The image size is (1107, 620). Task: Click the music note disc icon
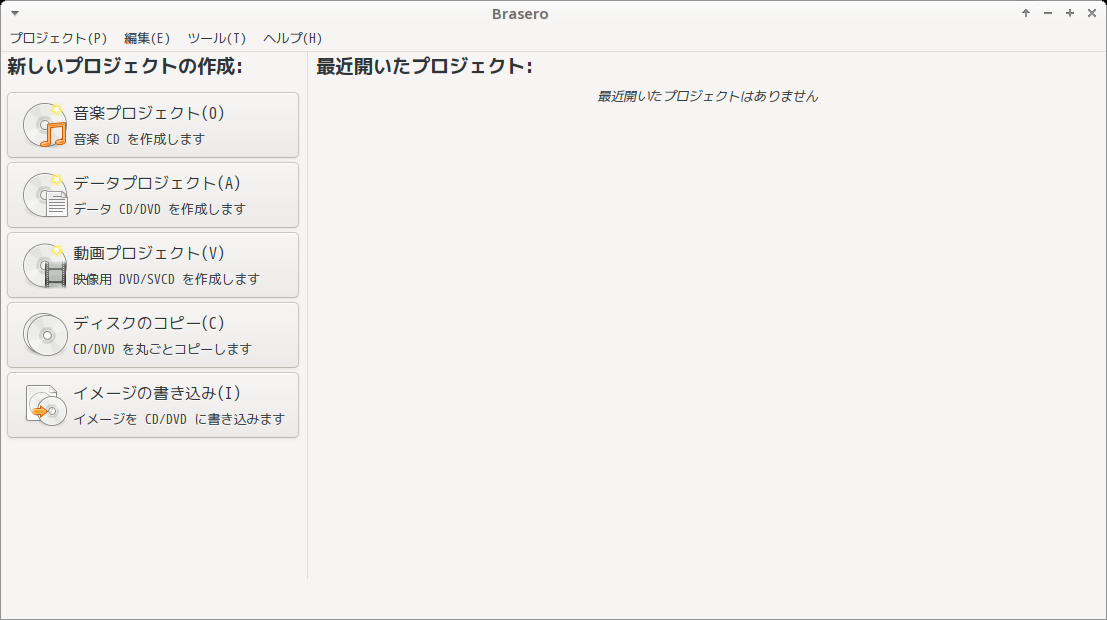[45, 125]
